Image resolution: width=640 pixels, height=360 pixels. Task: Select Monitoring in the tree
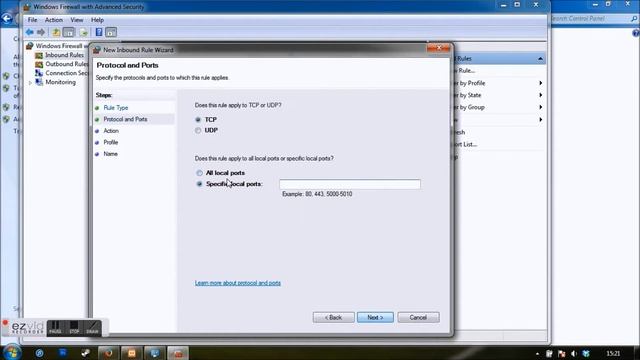click(60, 82)
